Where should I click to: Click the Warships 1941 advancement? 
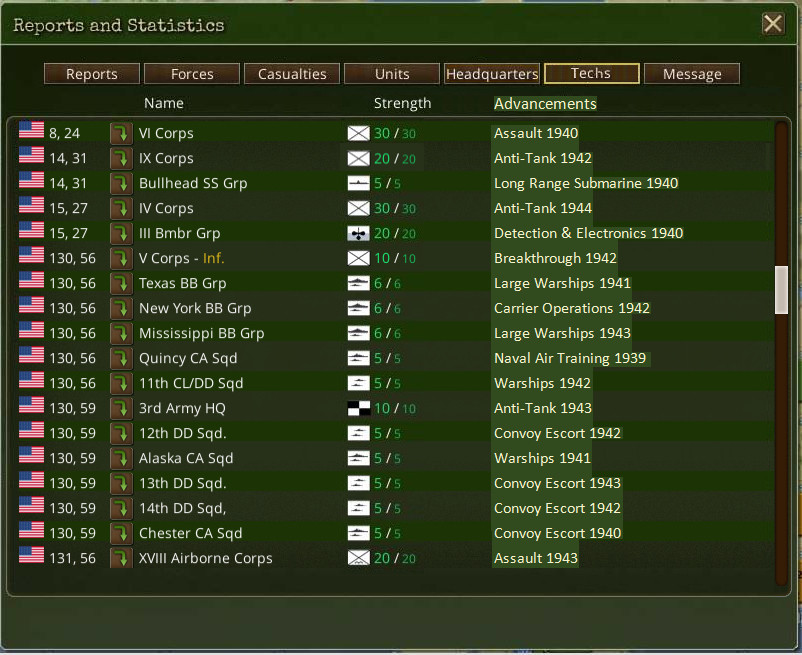pyautogui.click(x=543, y=459)
